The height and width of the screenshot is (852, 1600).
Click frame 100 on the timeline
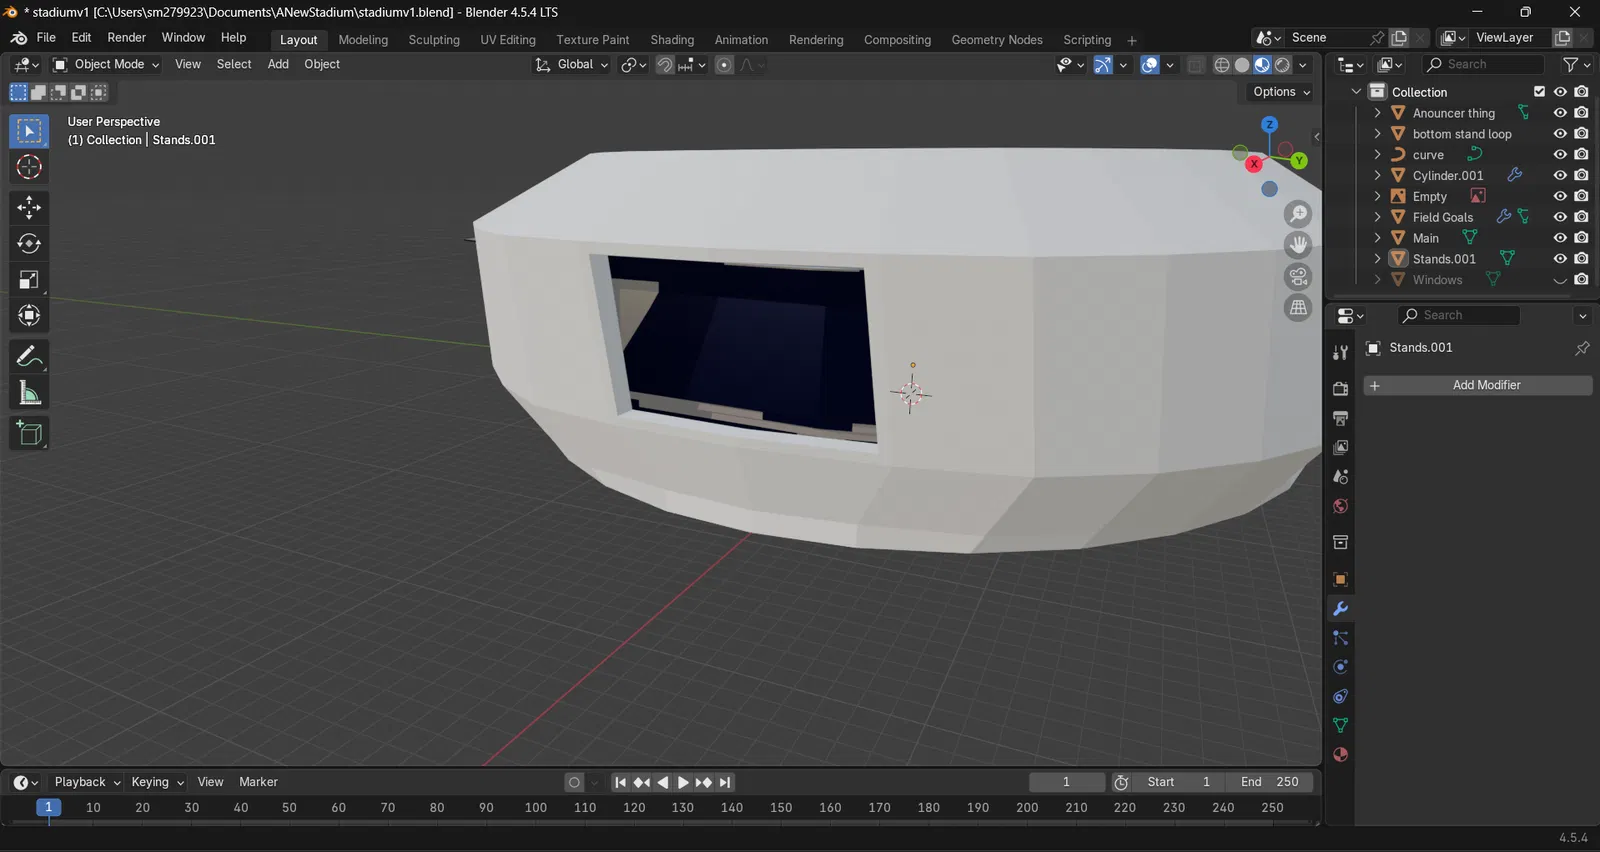[536, 808]
